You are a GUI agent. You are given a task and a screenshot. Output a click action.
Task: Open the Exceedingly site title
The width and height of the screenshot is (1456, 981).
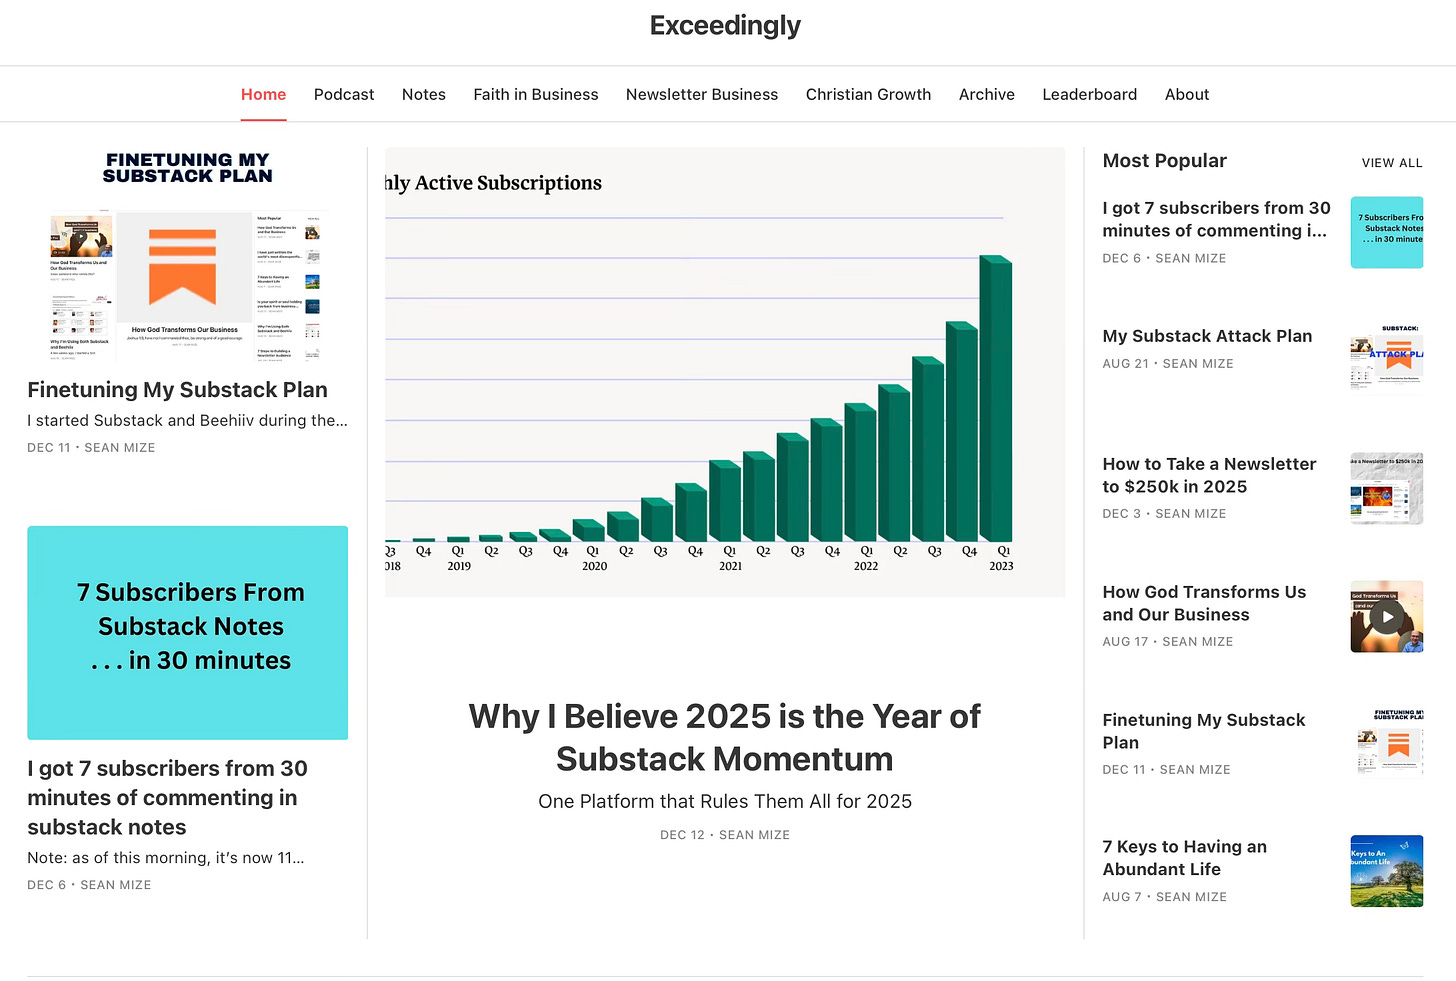tap(725, 26)
